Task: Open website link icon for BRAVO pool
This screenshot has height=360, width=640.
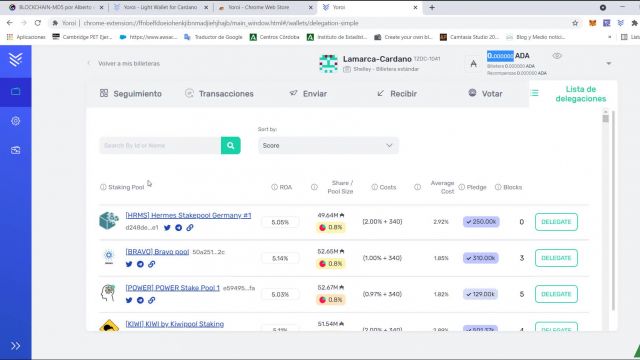Action: pyautogui.click(x=151, y=264)
